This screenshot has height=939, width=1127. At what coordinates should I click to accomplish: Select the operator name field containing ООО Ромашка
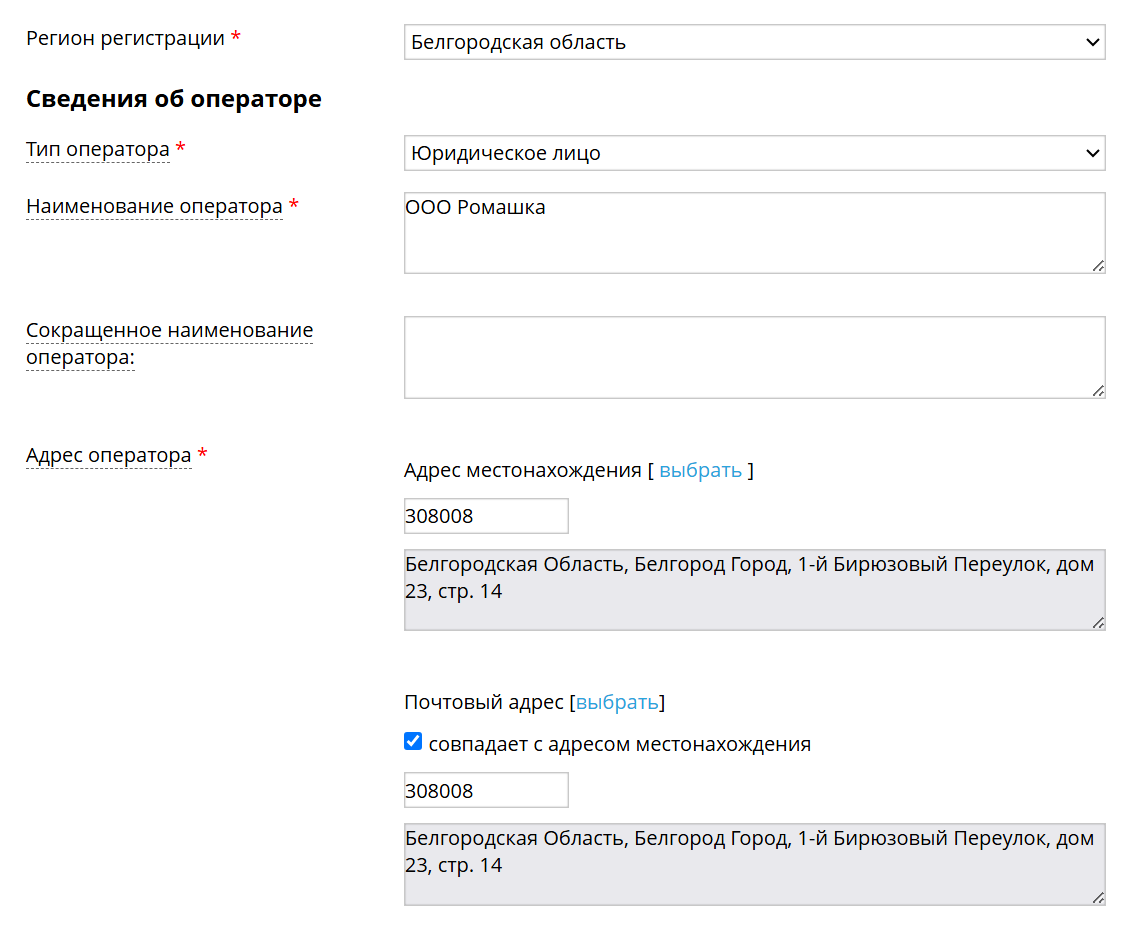pos(754,232)
